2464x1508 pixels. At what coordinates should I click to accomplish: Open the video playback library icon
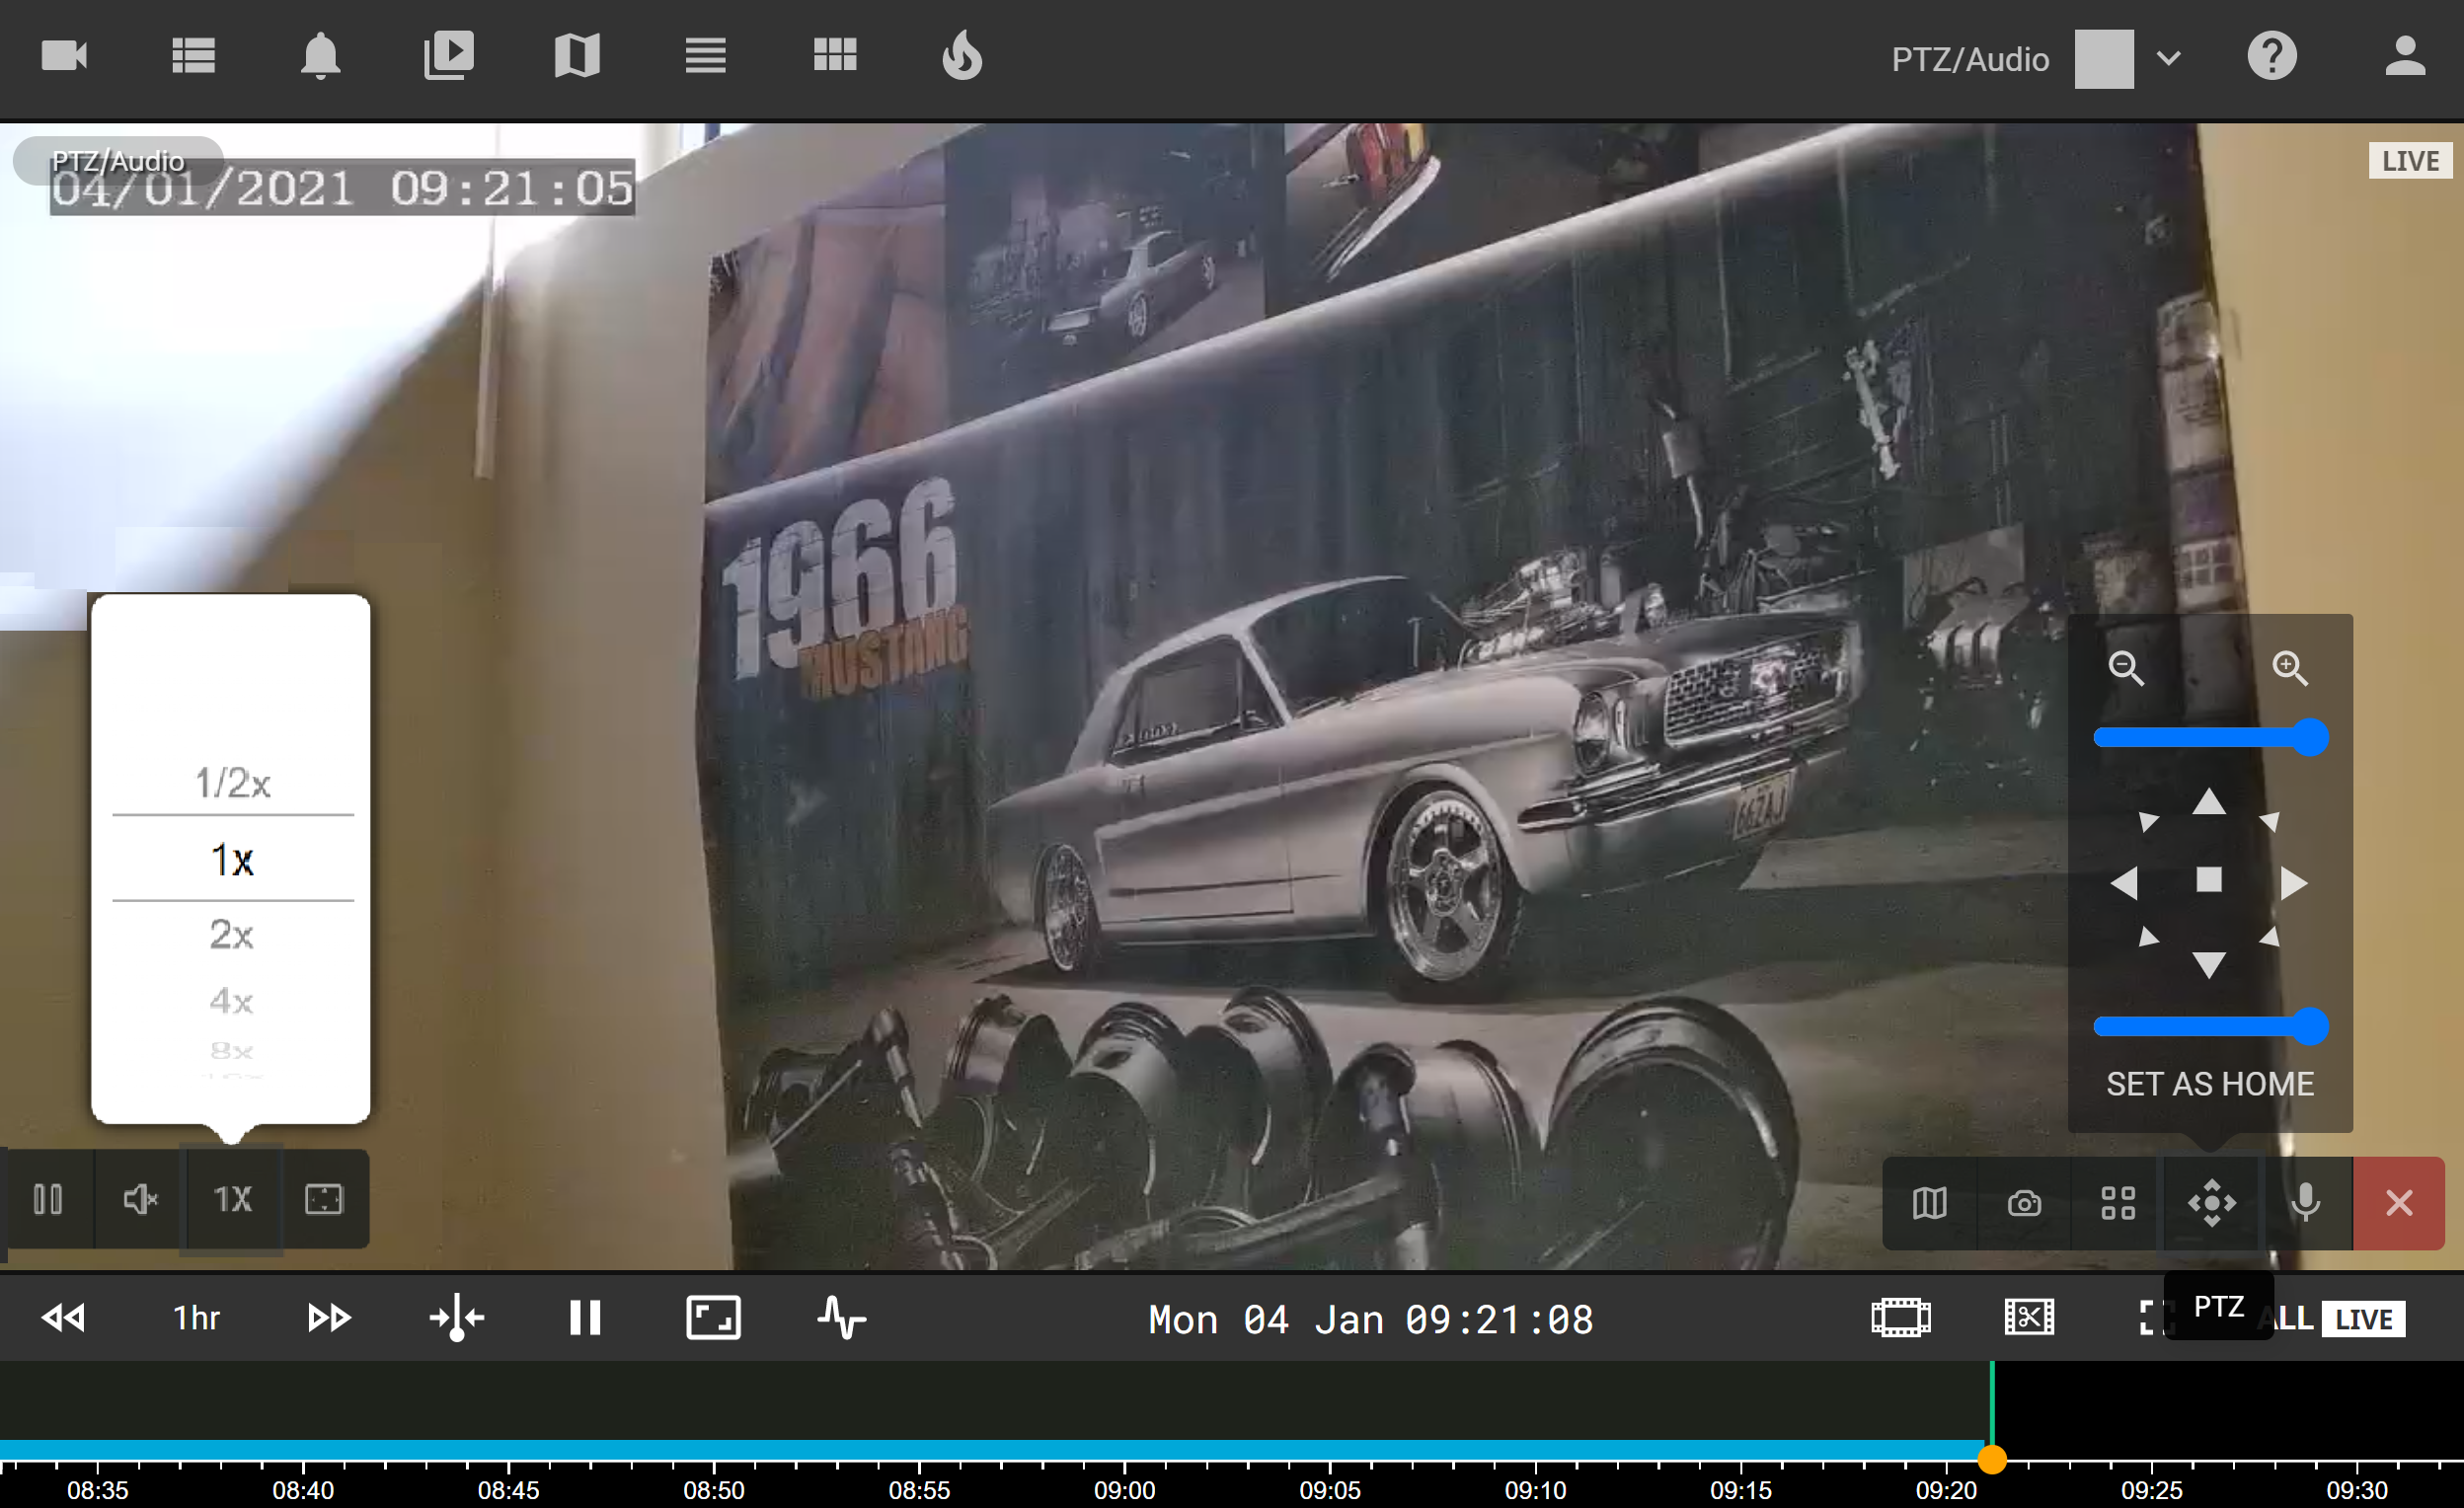pos(448,56)
